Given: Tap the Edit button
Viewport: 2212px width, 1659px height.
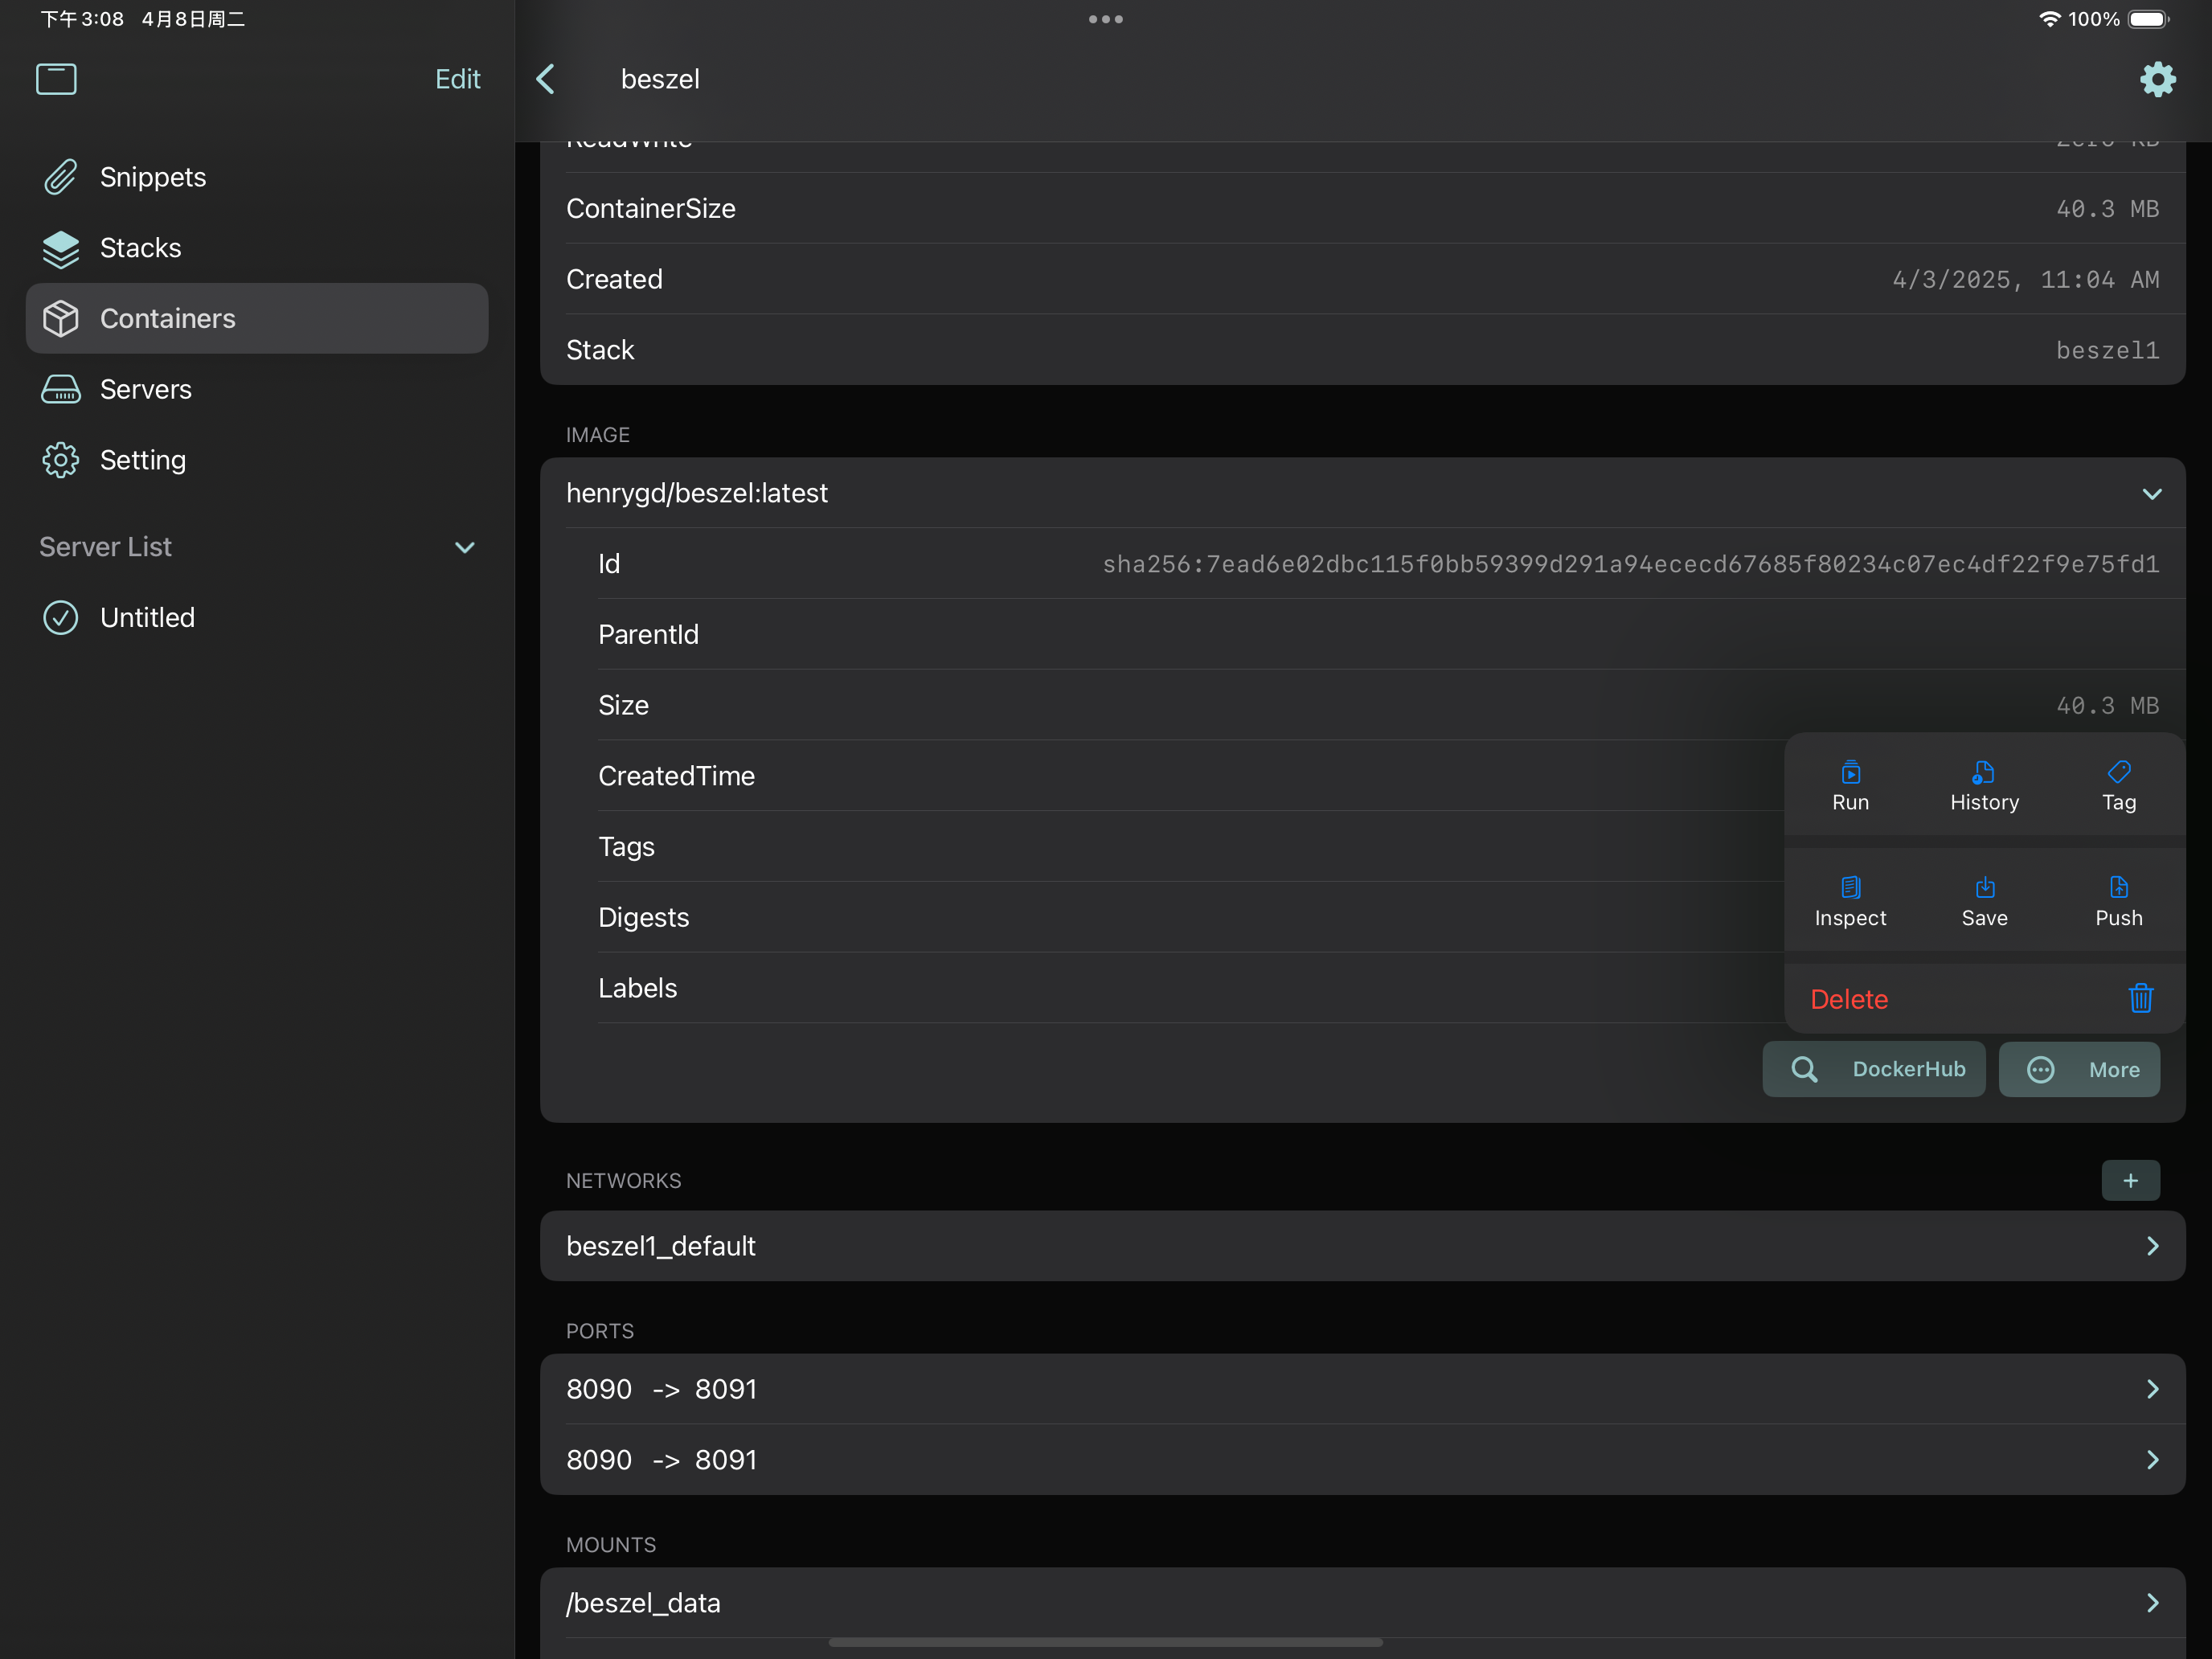Looking at the screenshot, I should [457, 79].
